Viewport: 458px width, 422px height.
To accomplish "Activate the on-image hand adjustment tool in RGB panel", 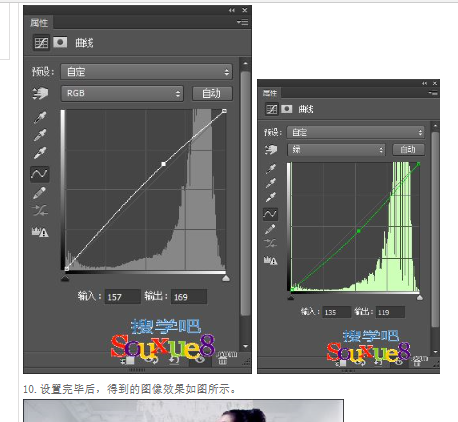I will (40, 93).
